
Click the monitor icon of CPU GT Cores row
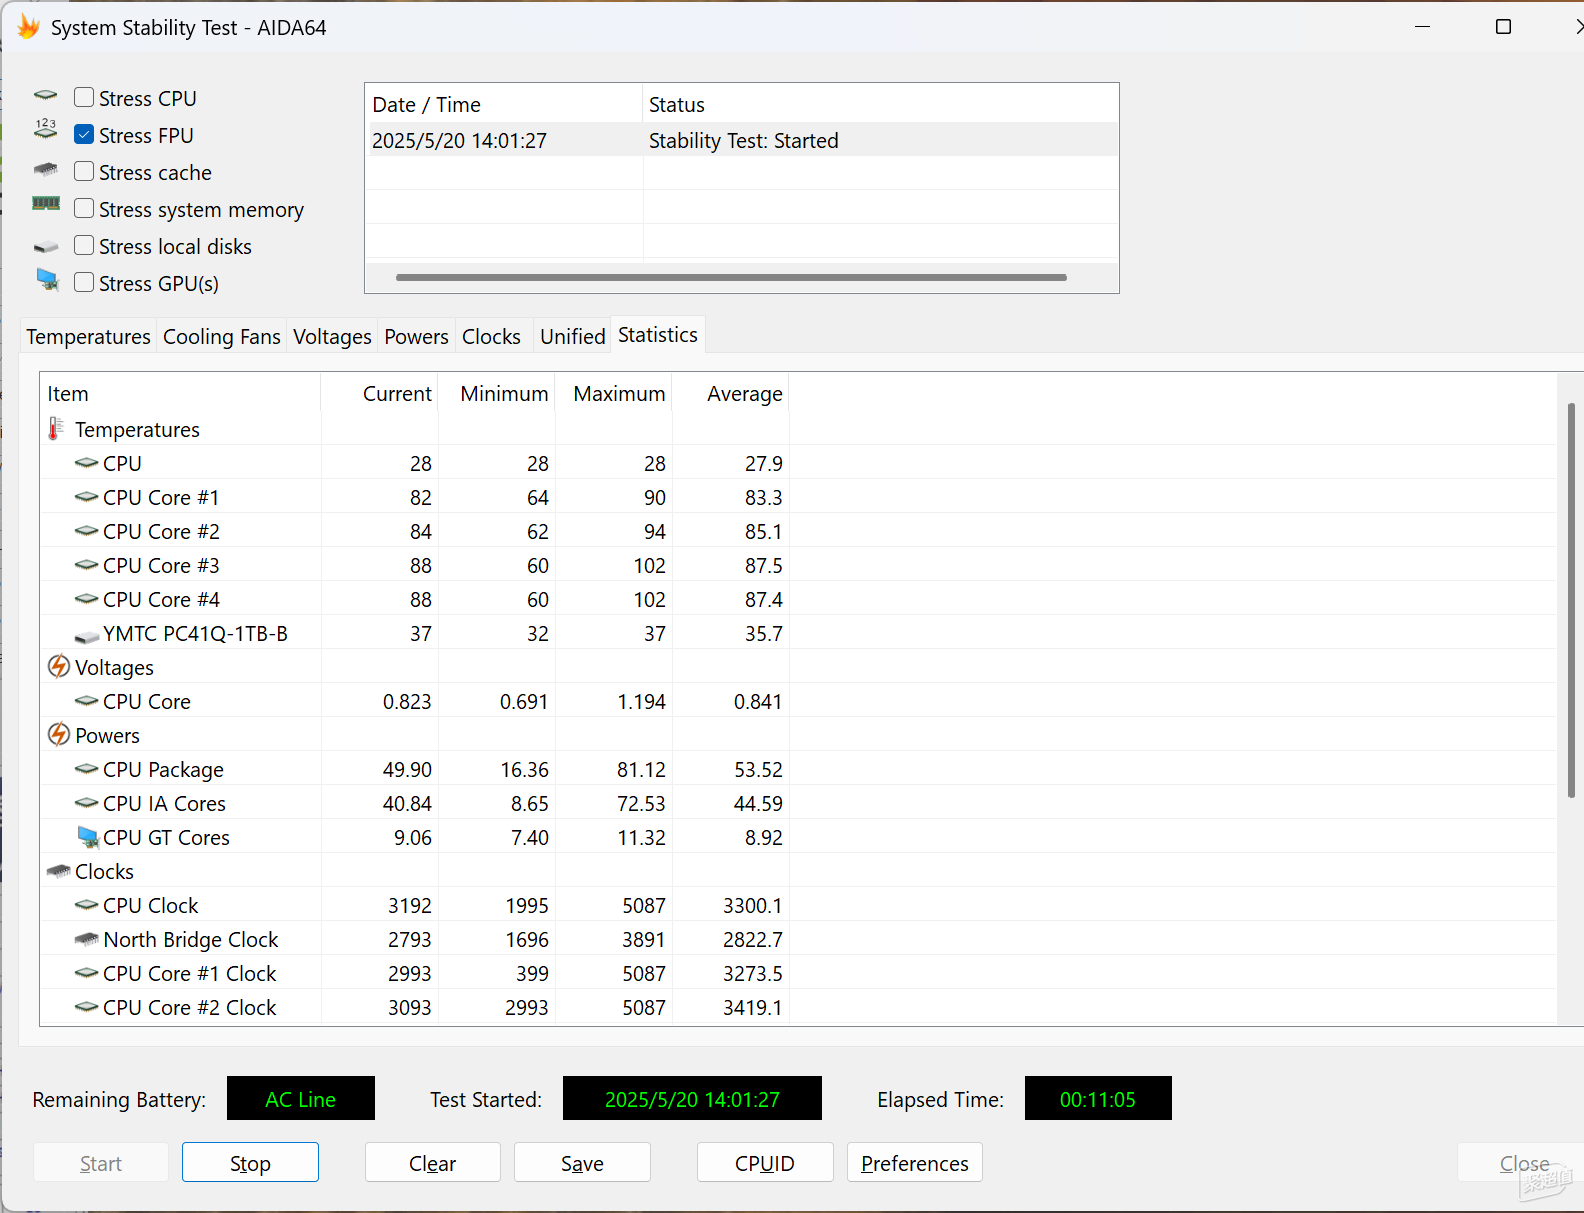[88, 836]
